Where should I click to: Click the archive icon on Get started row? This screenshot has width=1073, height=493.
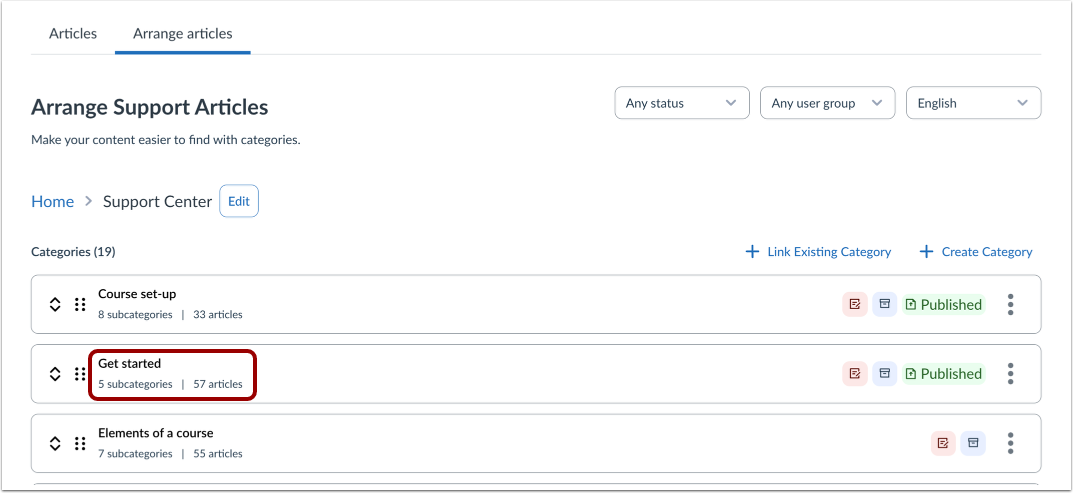885,373
